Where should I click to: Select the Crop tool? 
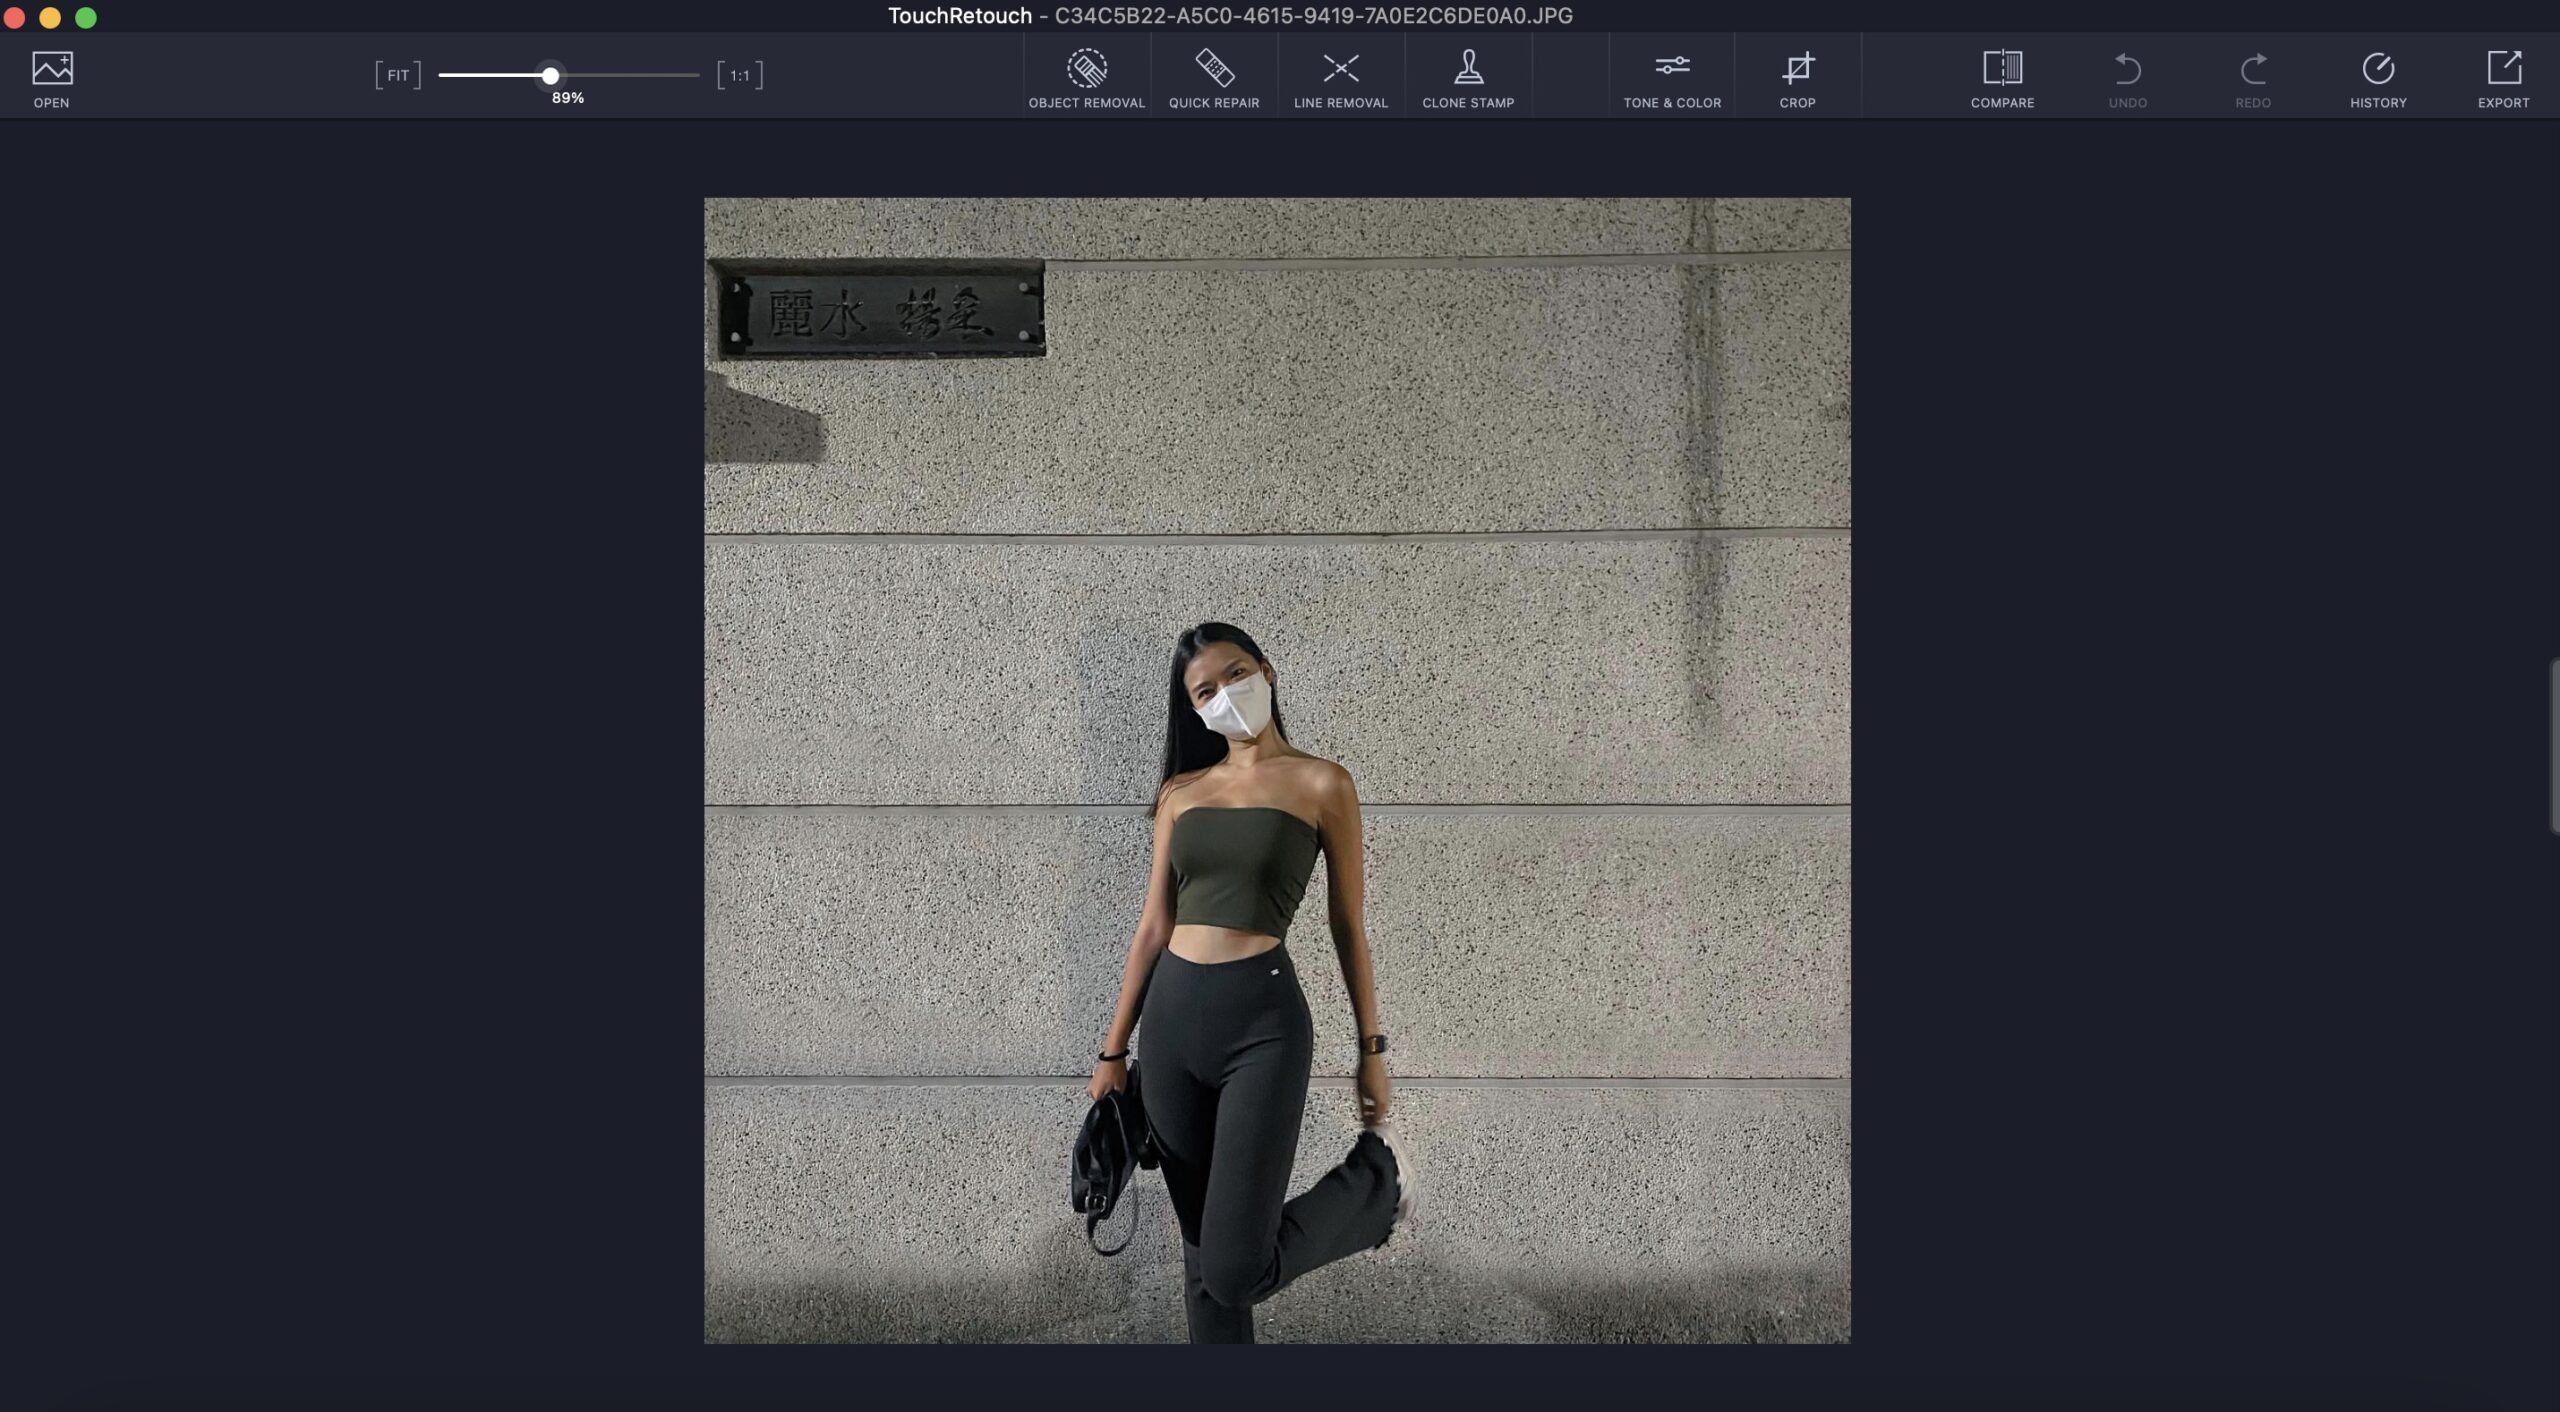click(x=1797, y=78)
